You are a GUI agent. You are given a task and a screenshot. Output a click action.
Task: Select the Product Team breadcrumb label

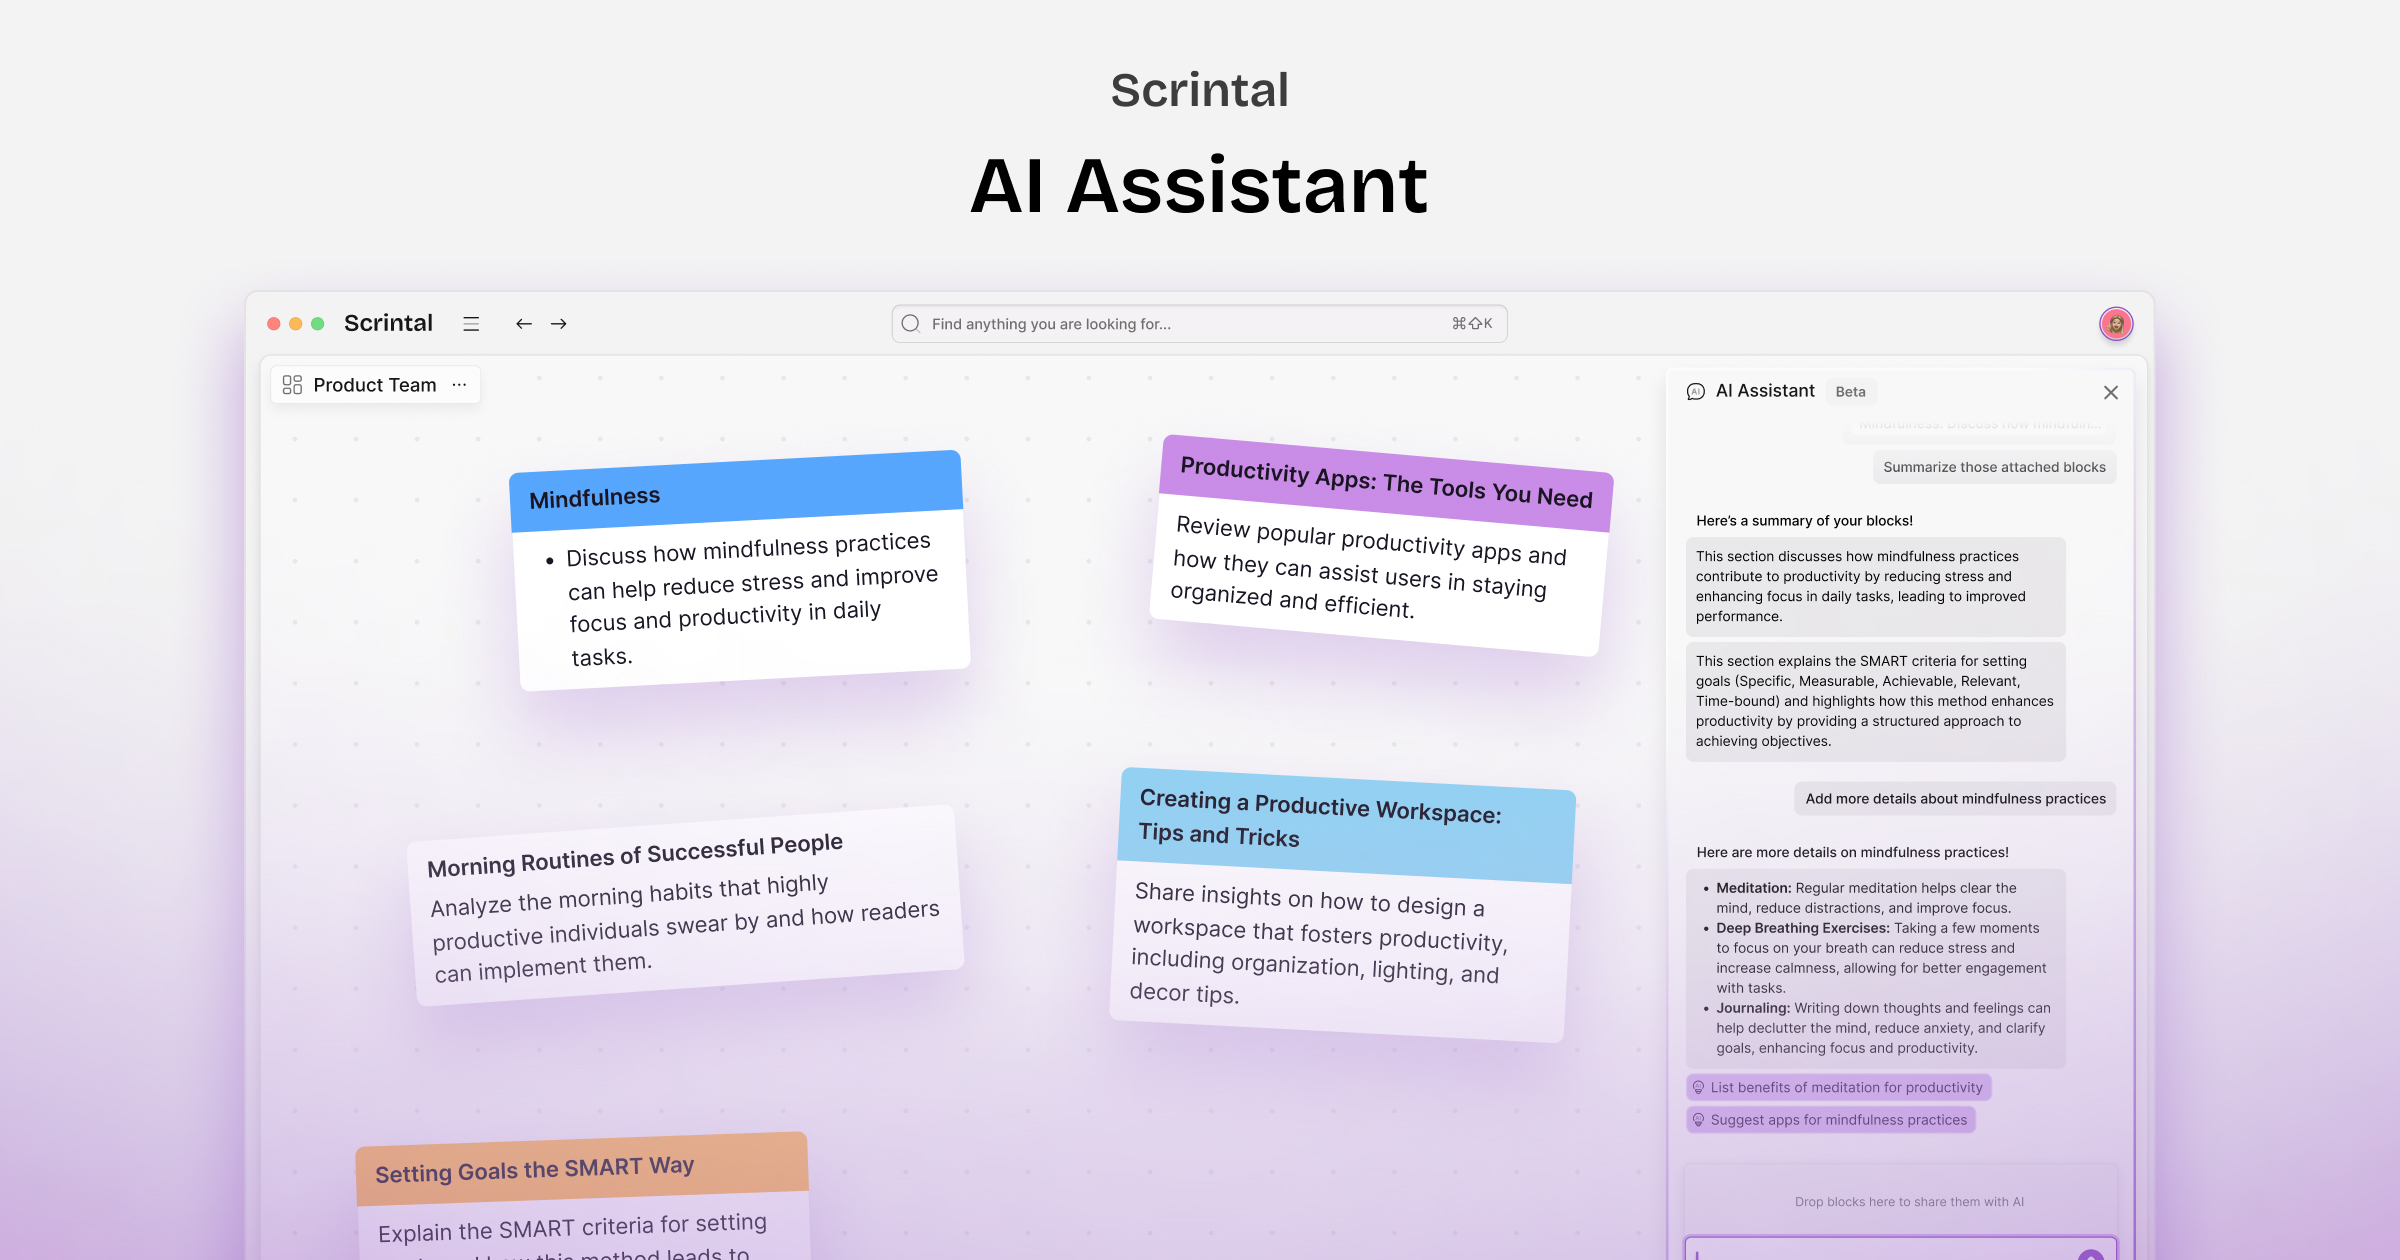tap(374, 384)
